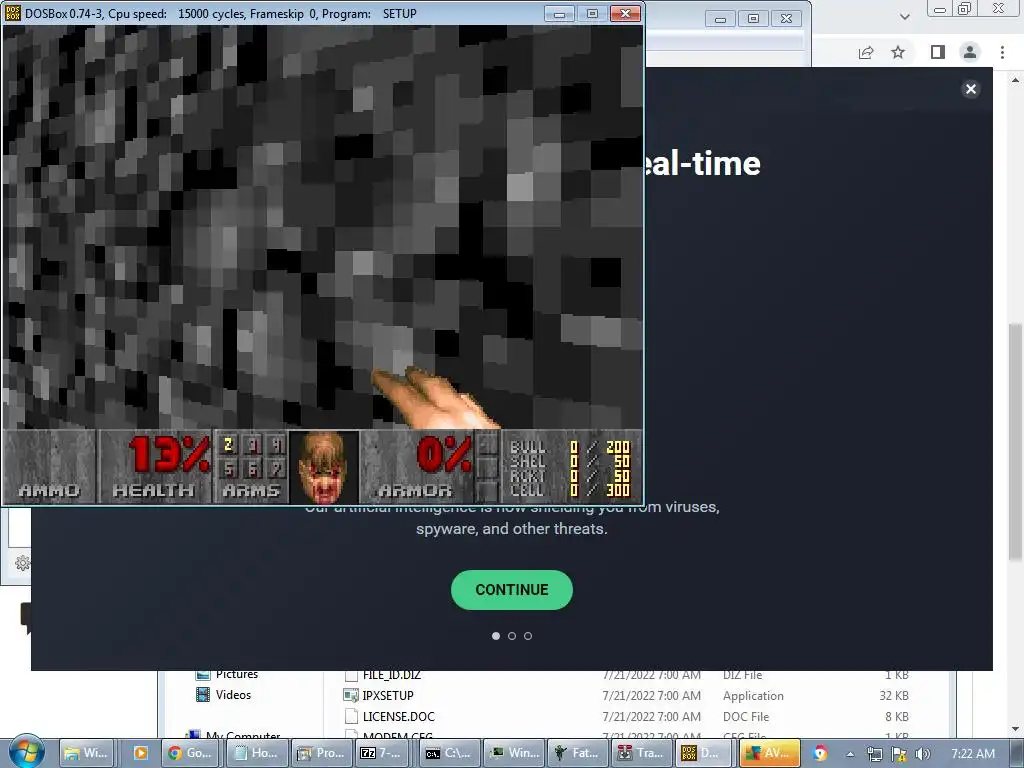
Task: Select the Videos library in Explorer tree
Action: tap(233, 695)
